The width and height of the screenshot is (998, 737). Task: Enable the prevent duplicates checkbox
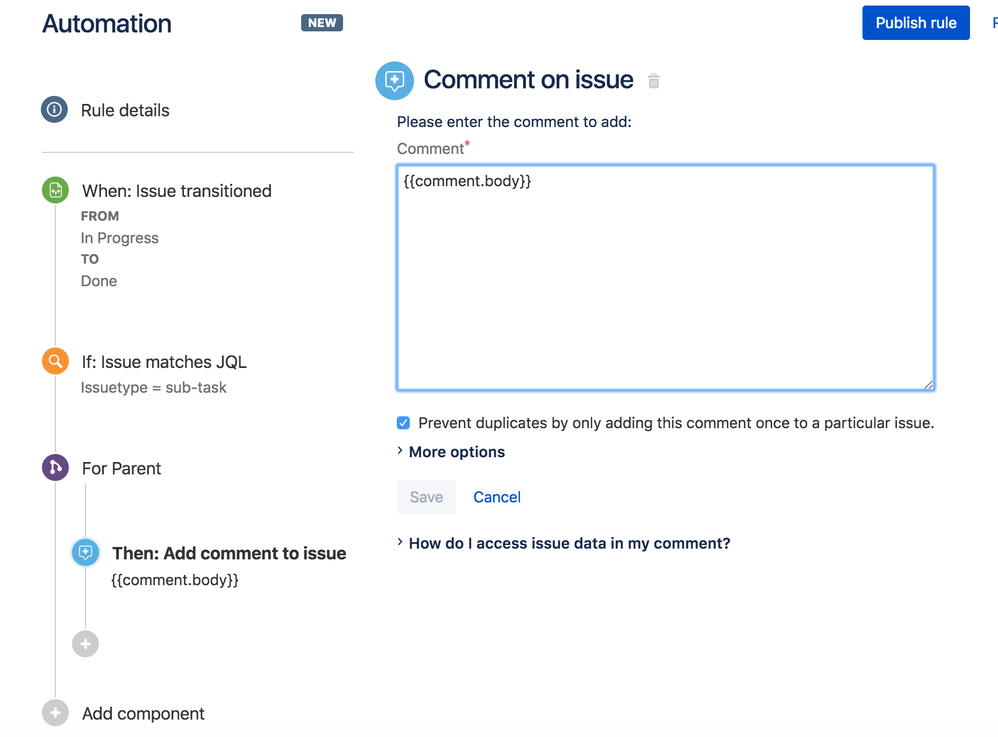tap(403, 422)
